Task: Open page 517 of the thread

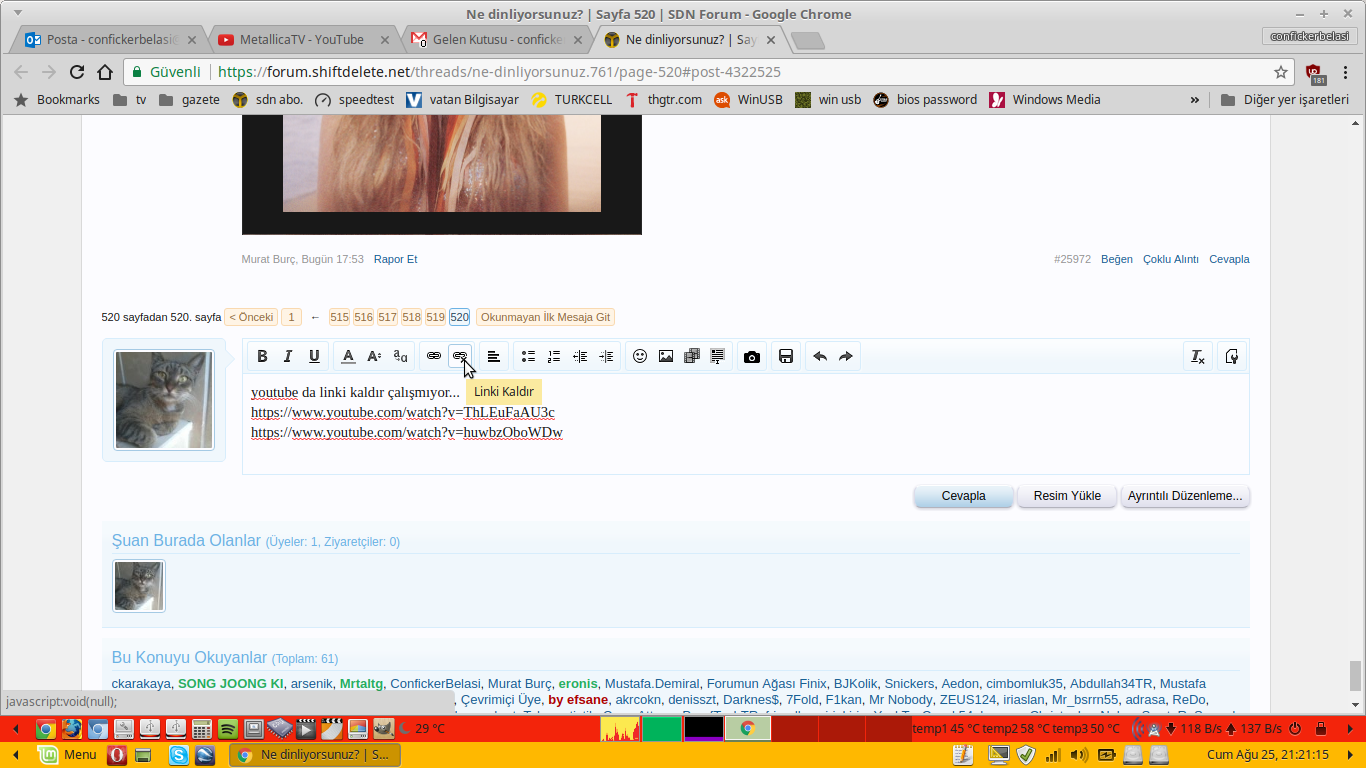Action: 387,317
